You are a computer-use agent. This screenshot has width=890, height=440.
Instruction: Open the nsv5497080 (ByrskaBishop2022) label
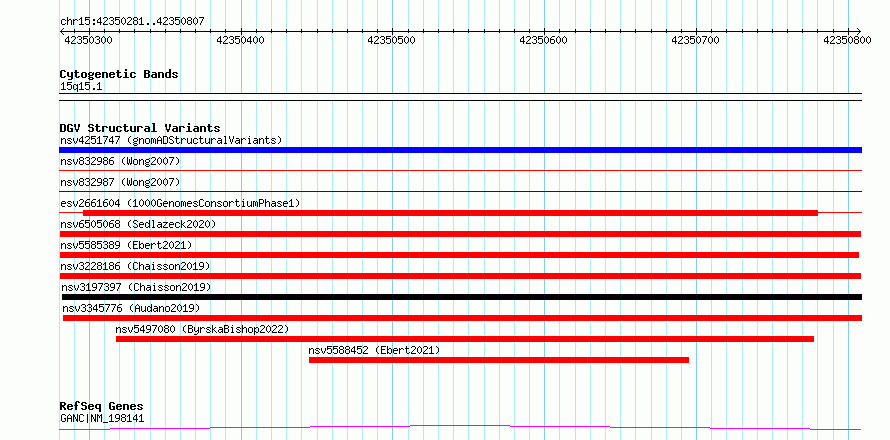tap(202, 329)
